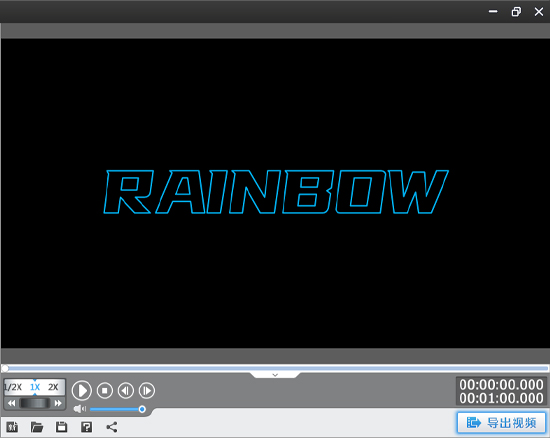Play the video preview

click(82, 390)
